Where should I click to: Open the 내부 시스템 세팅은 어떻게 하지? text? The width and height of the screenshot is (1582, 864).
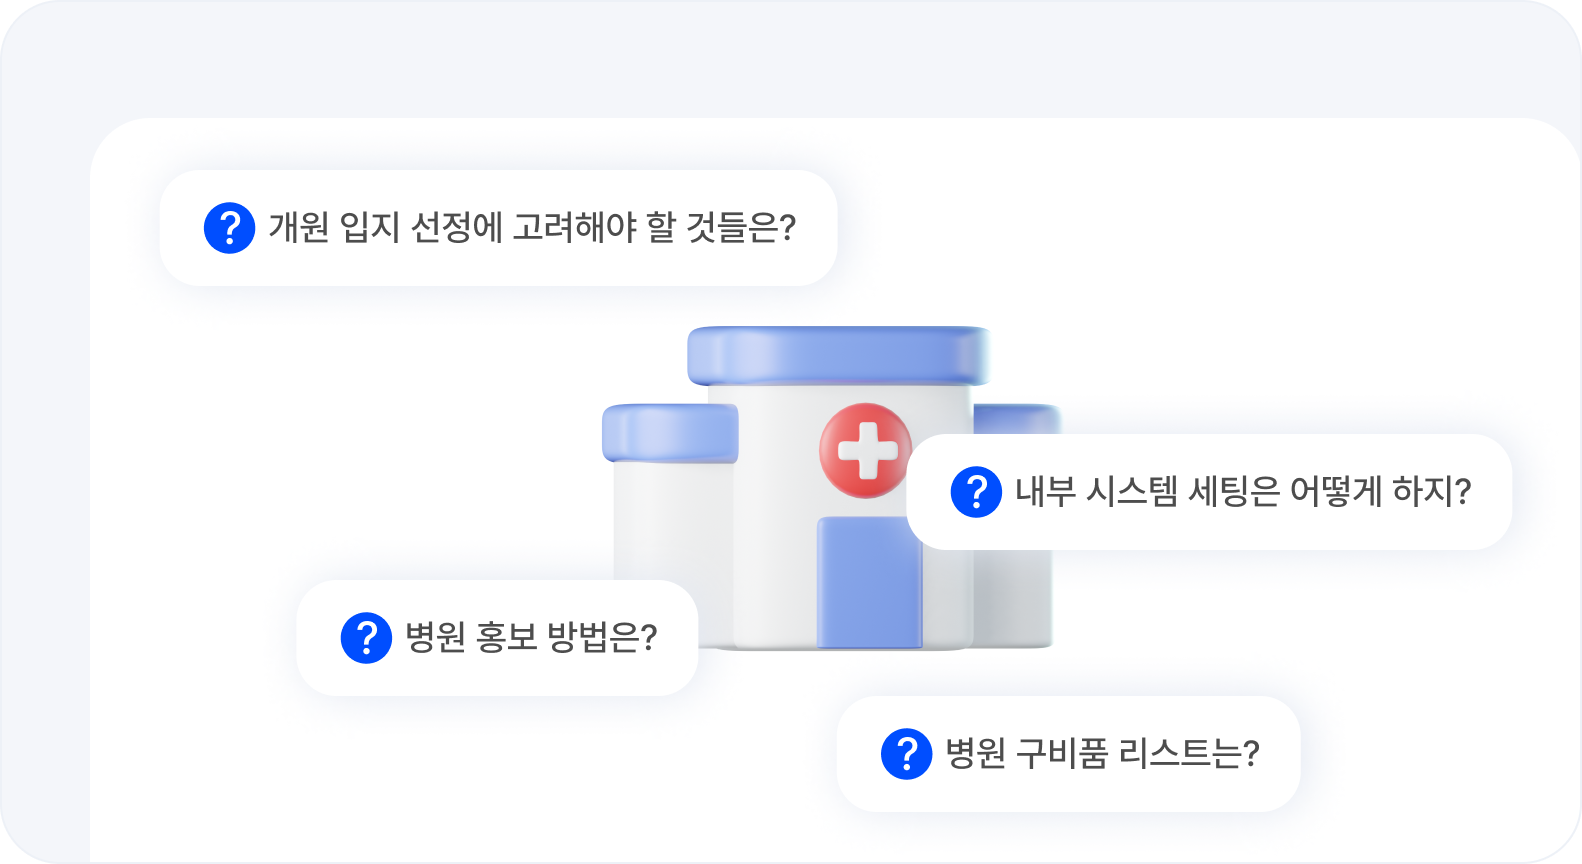(x=1243, y=492)
